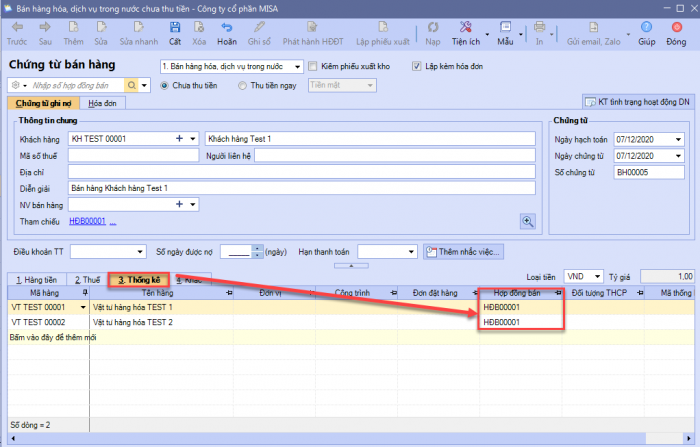
Task: Click the Thêm nhắc việc button
Action: pos(463,251)
